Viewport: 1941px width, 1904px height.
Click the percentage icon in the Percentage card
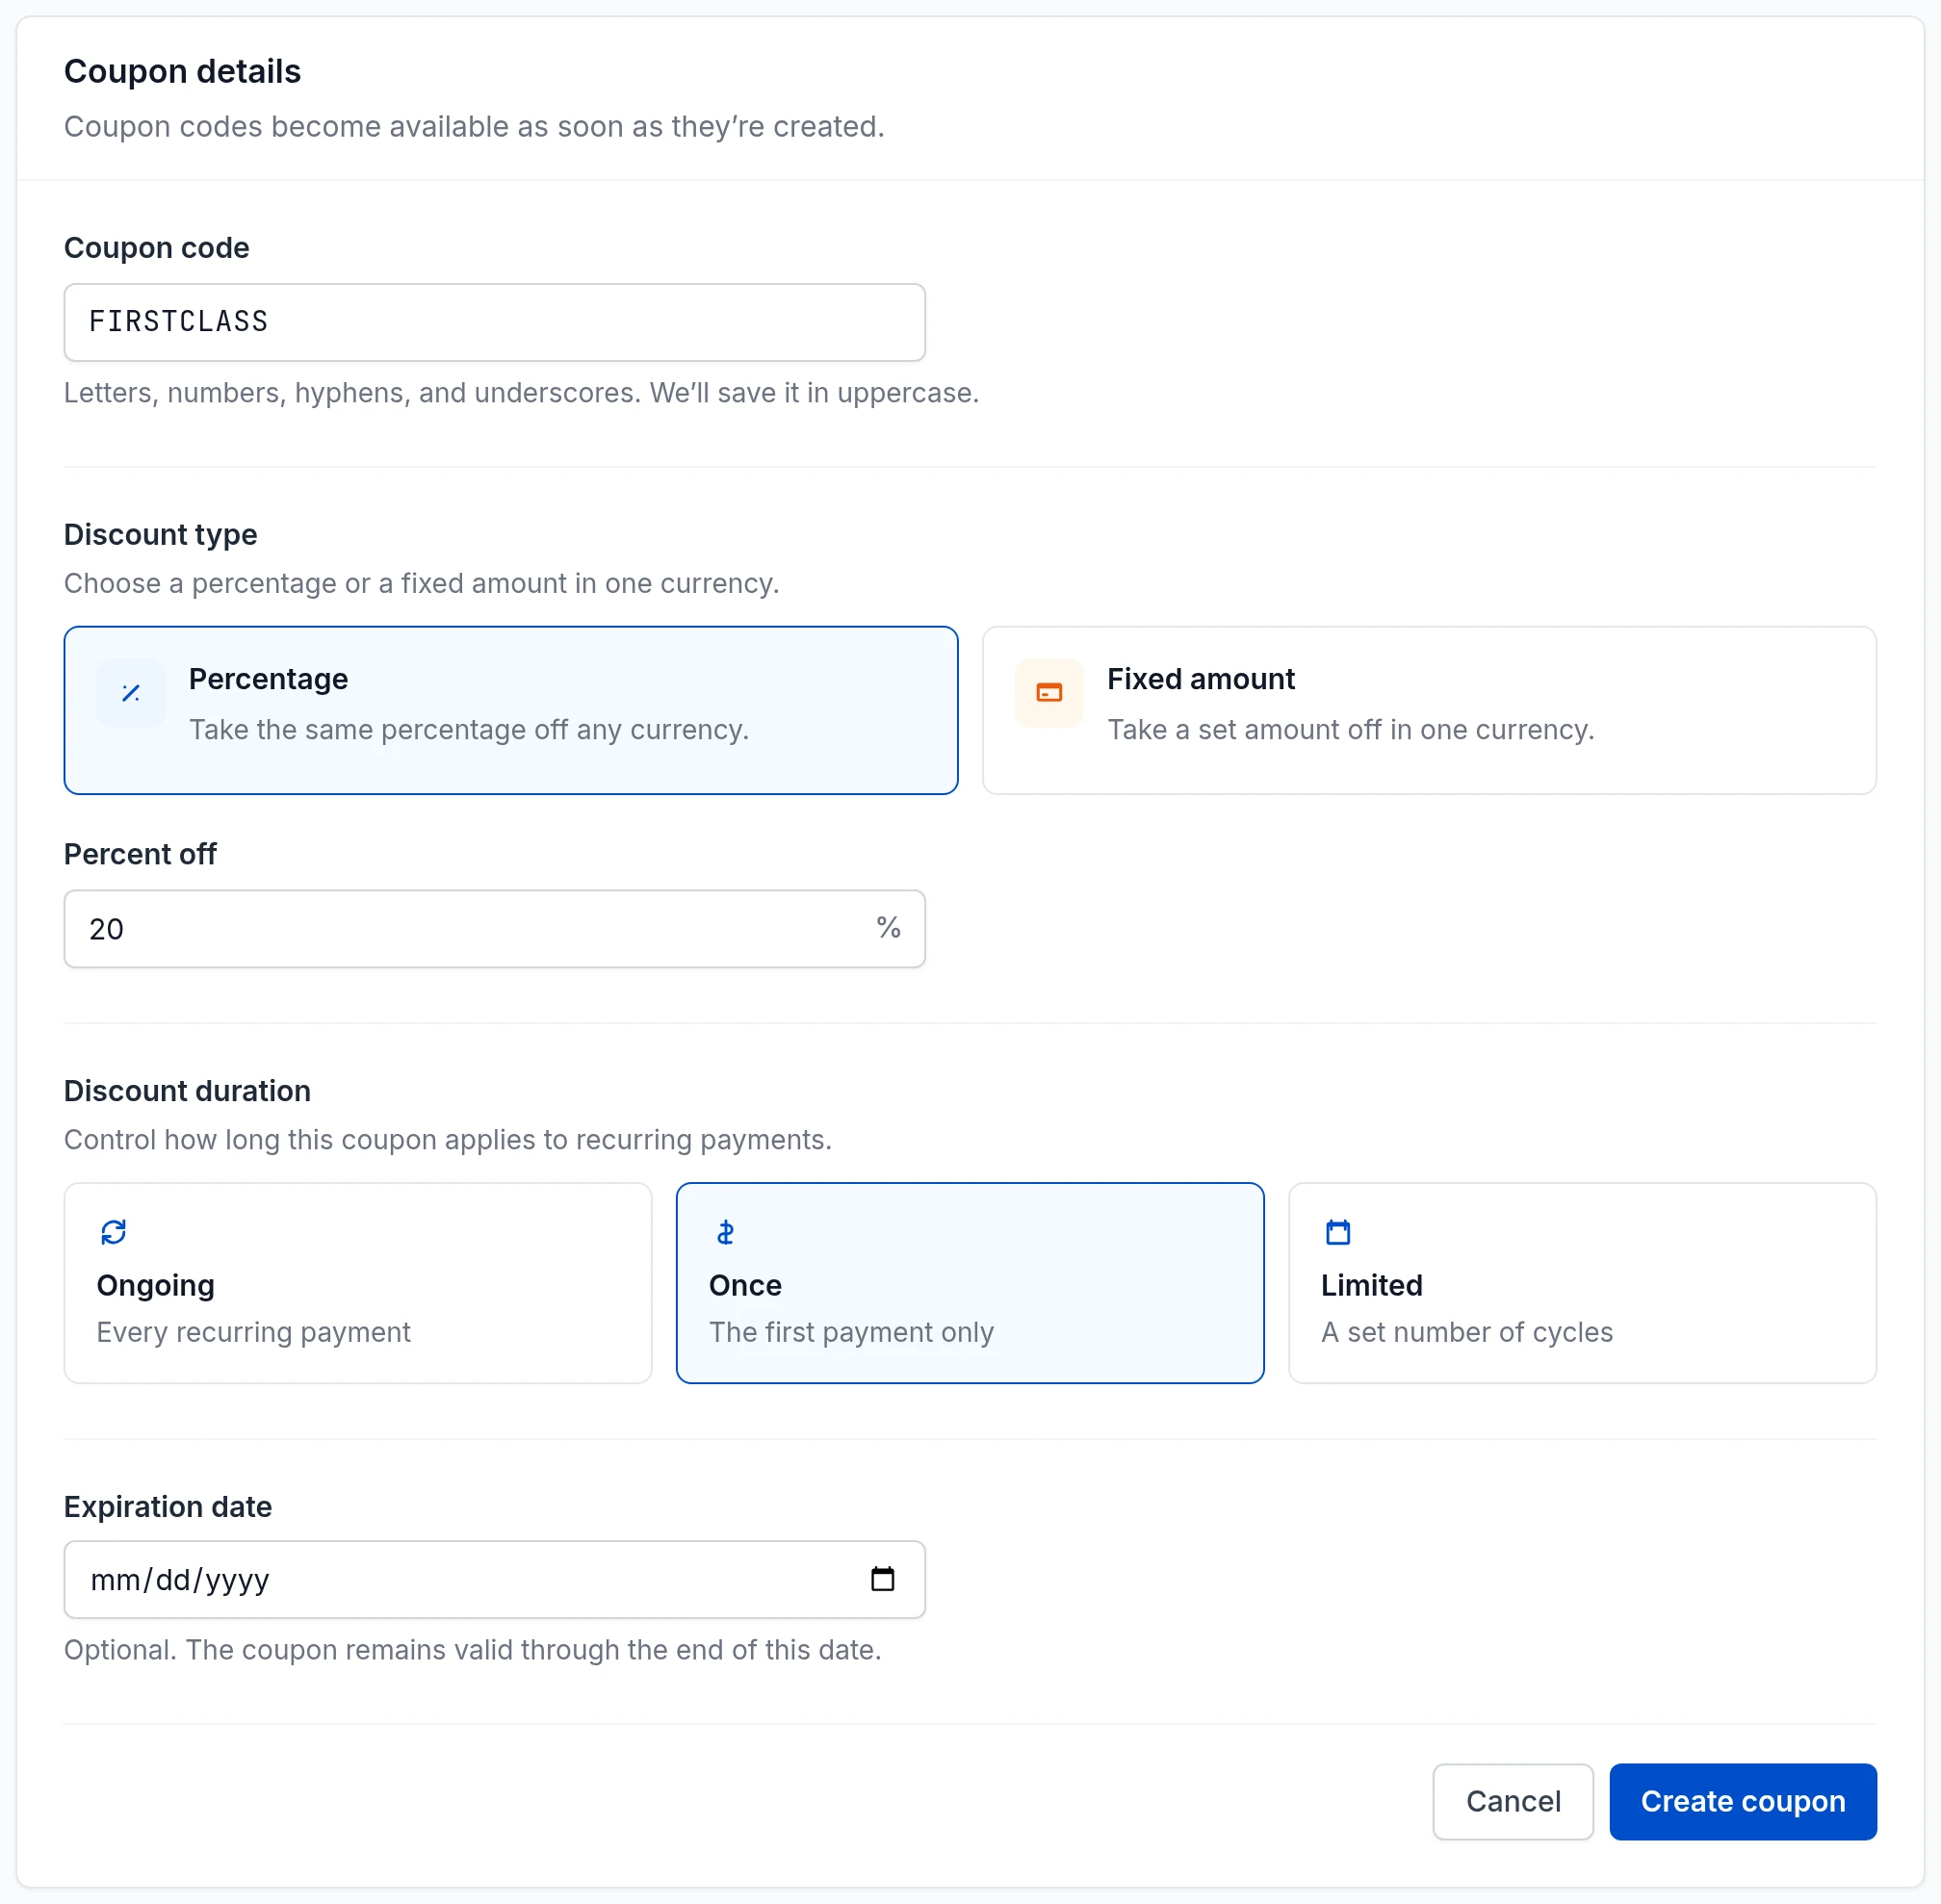(x=131, y=693)
